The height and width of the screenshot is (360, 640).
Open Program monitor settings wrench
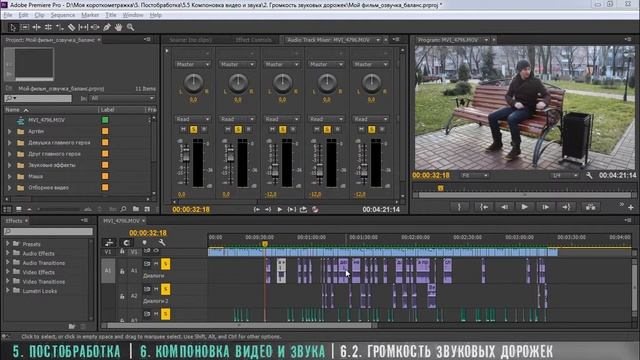coord(589,175)
